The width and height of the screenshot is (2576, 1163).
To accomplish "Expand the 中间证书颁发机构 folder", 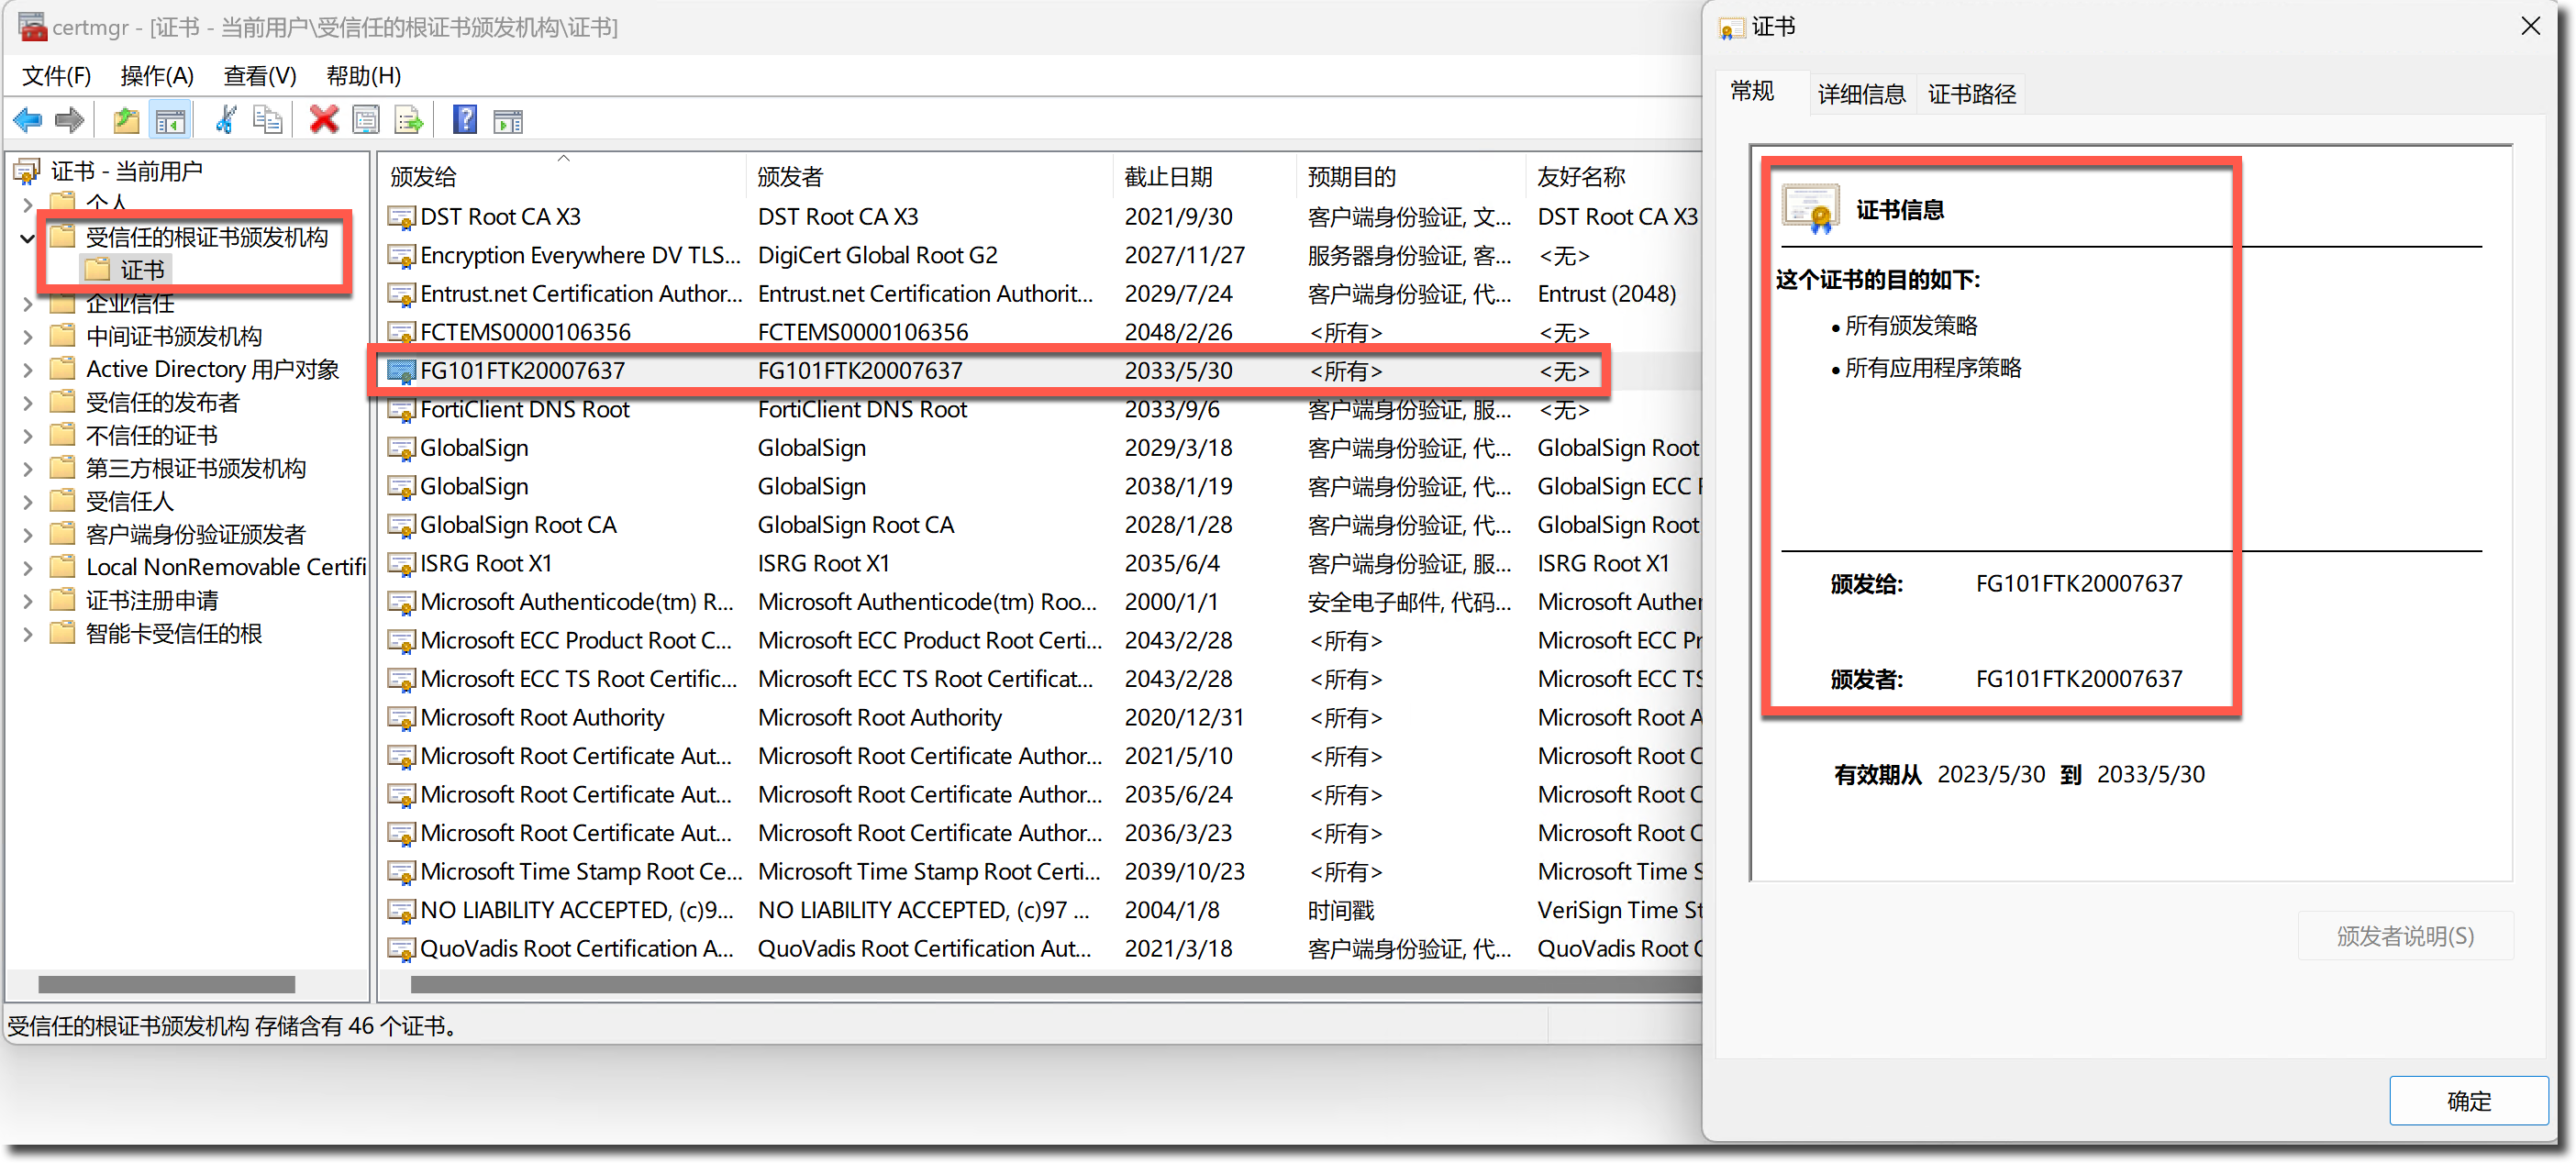I will pos(27,337).
